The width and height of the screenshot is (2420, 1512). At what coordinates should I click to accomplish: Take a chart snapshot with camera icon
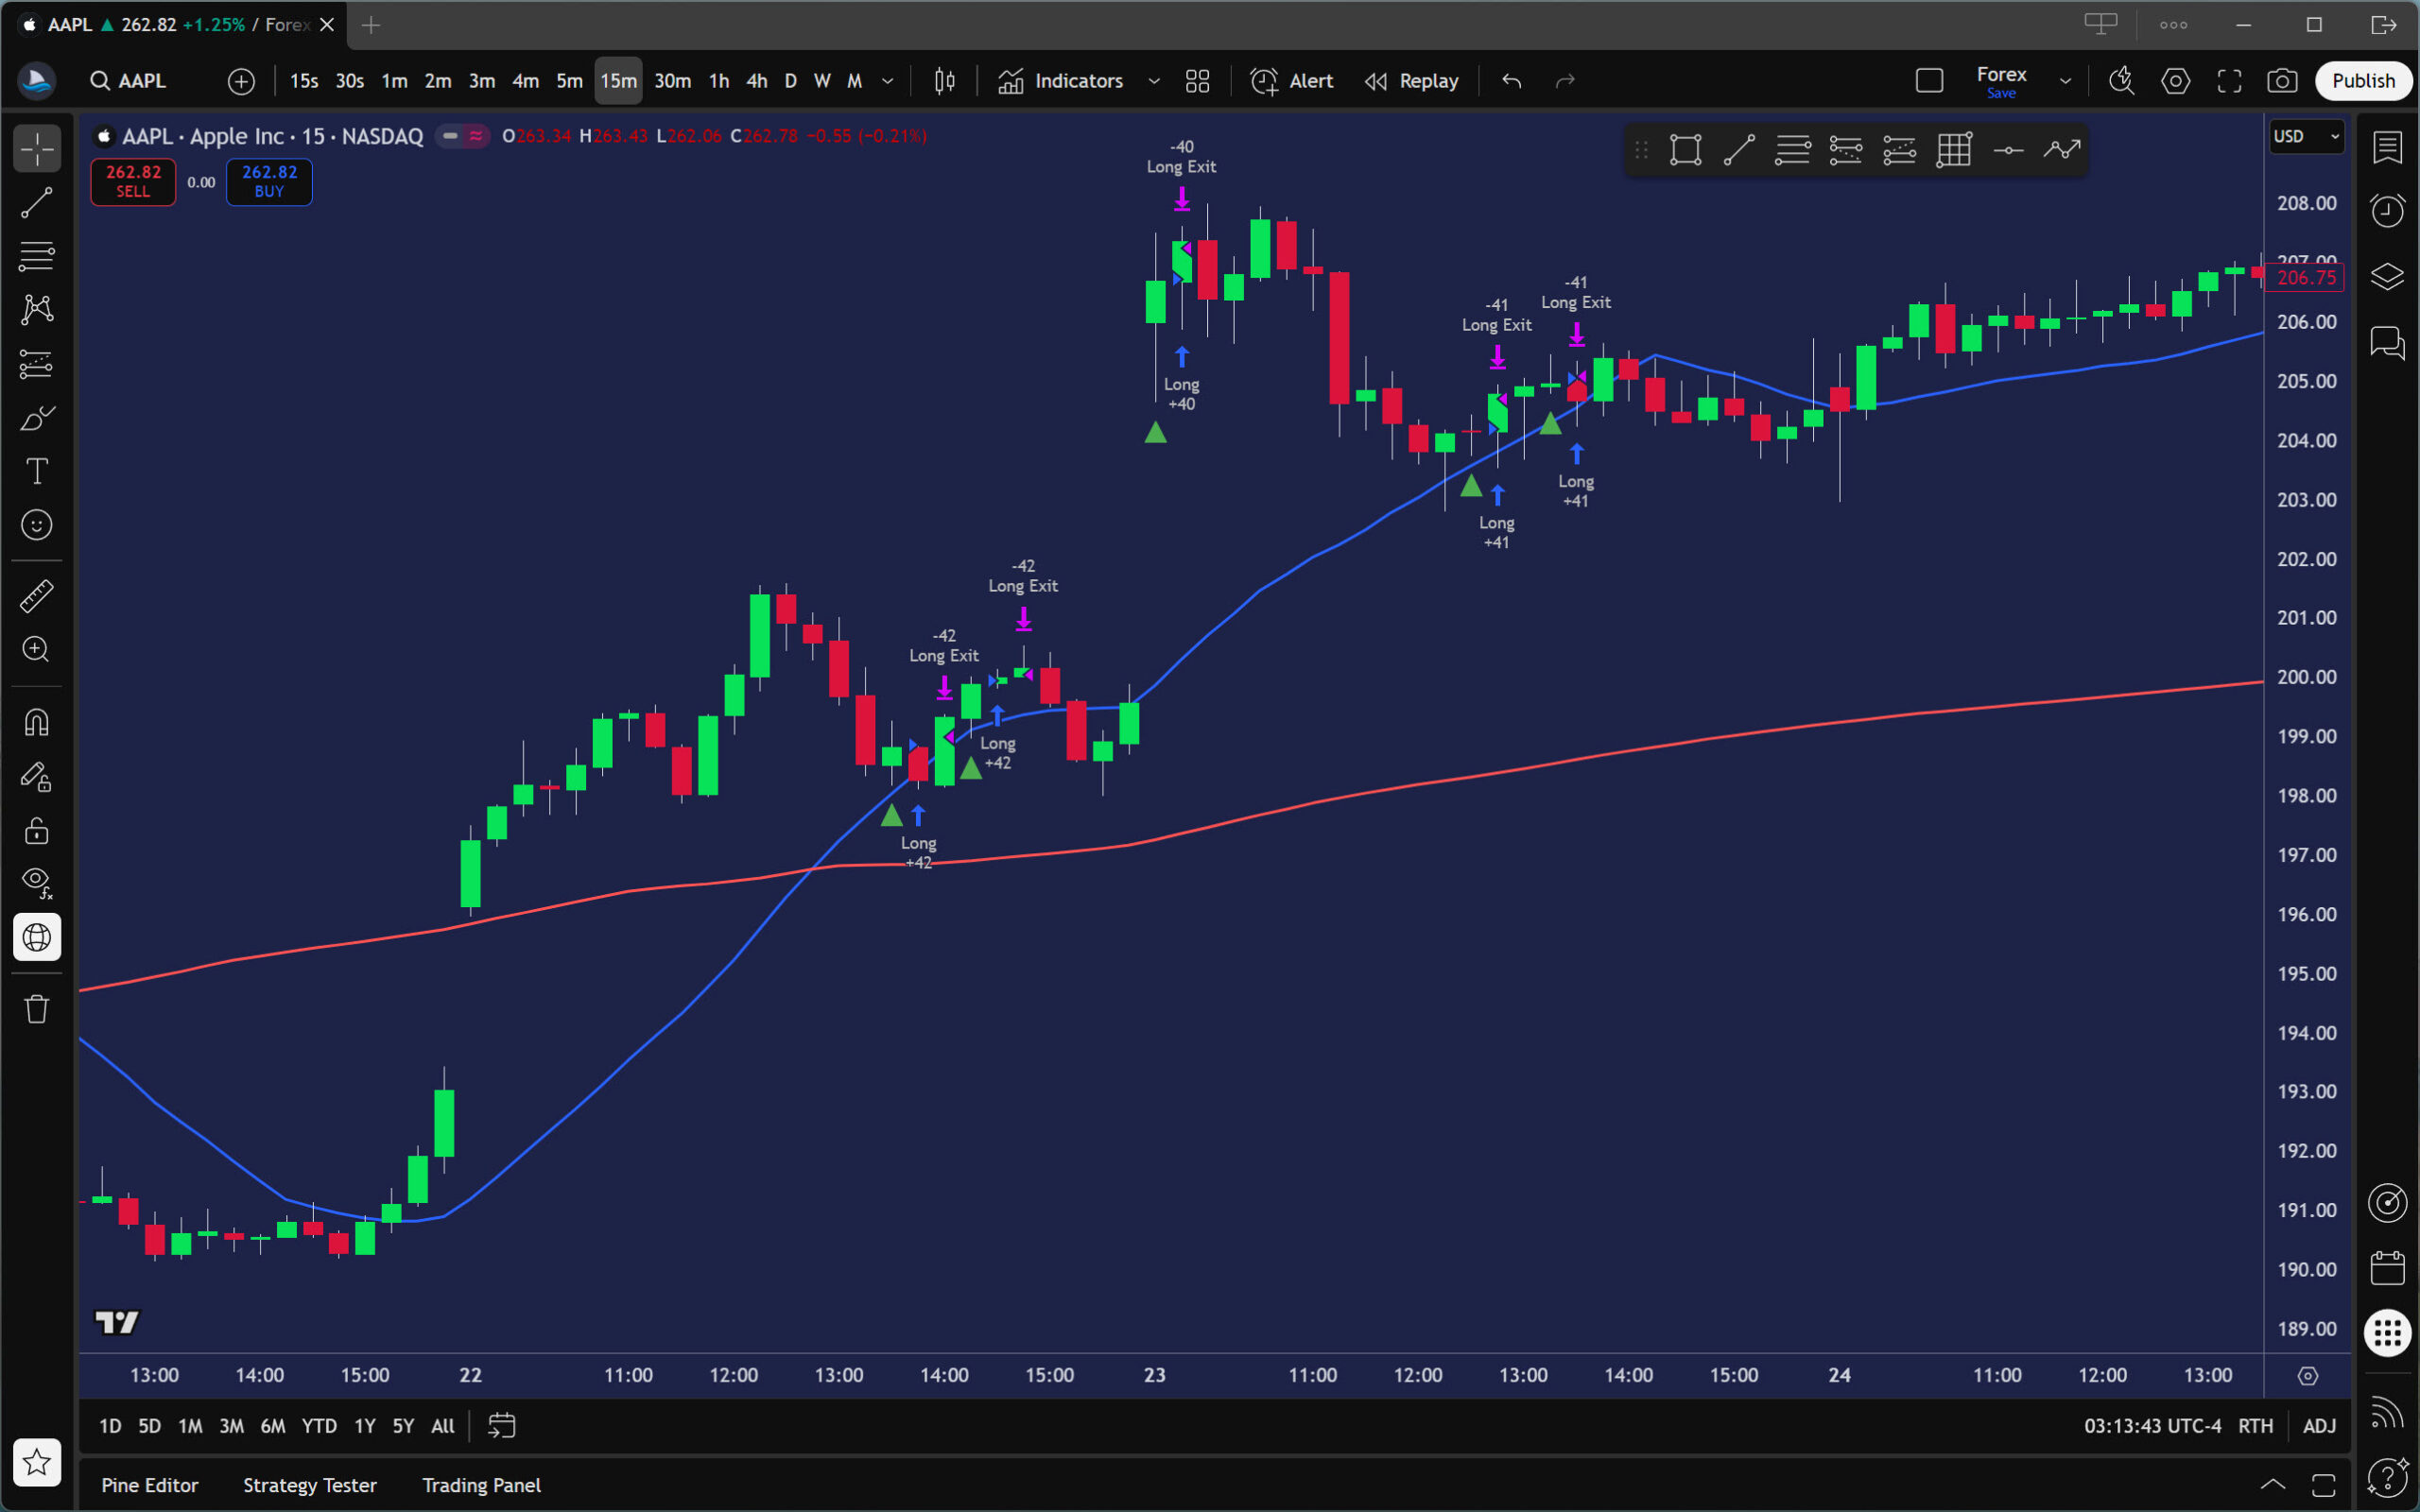click(2281, 81)
